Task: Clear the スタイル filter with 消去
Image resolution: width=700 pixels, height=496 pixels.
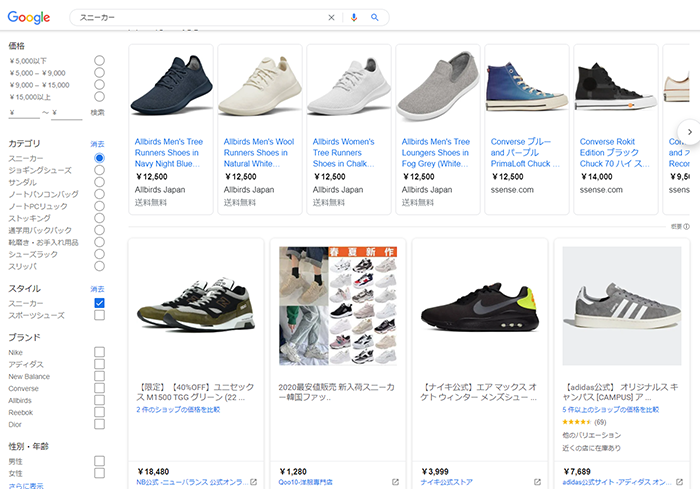Action: click(97, 289)
